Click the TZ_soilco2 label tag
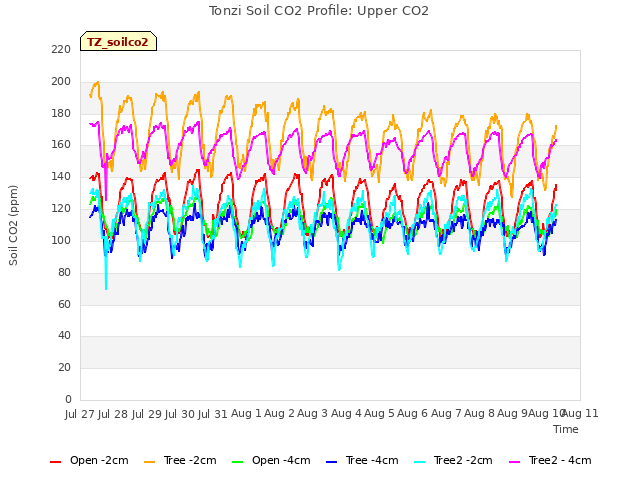This screenshot has height=480, width=640. click(118, 41)
